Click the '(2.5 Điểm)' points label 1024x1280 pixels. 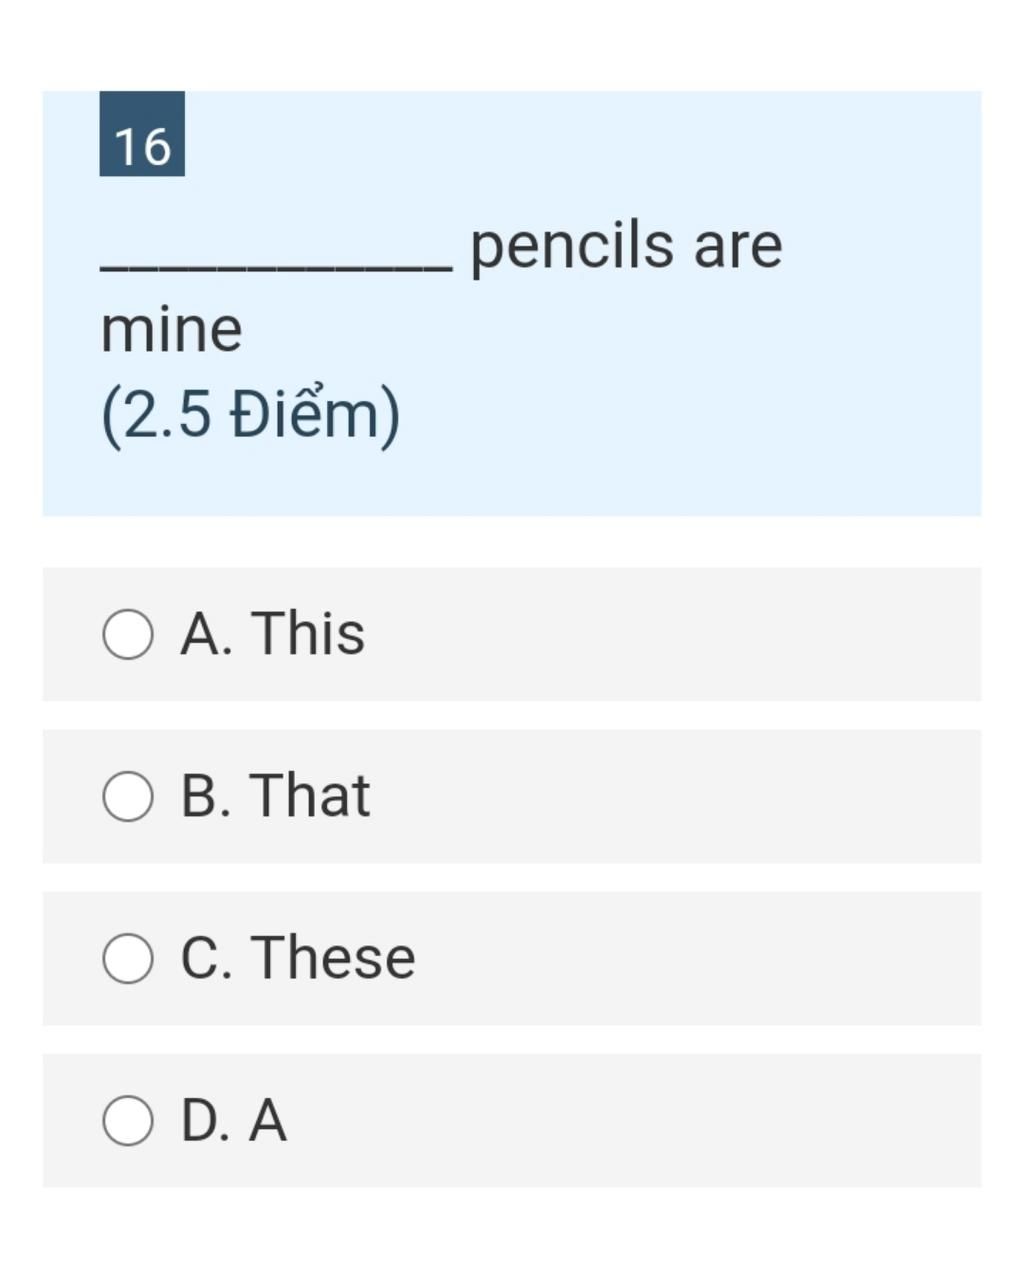250,416
